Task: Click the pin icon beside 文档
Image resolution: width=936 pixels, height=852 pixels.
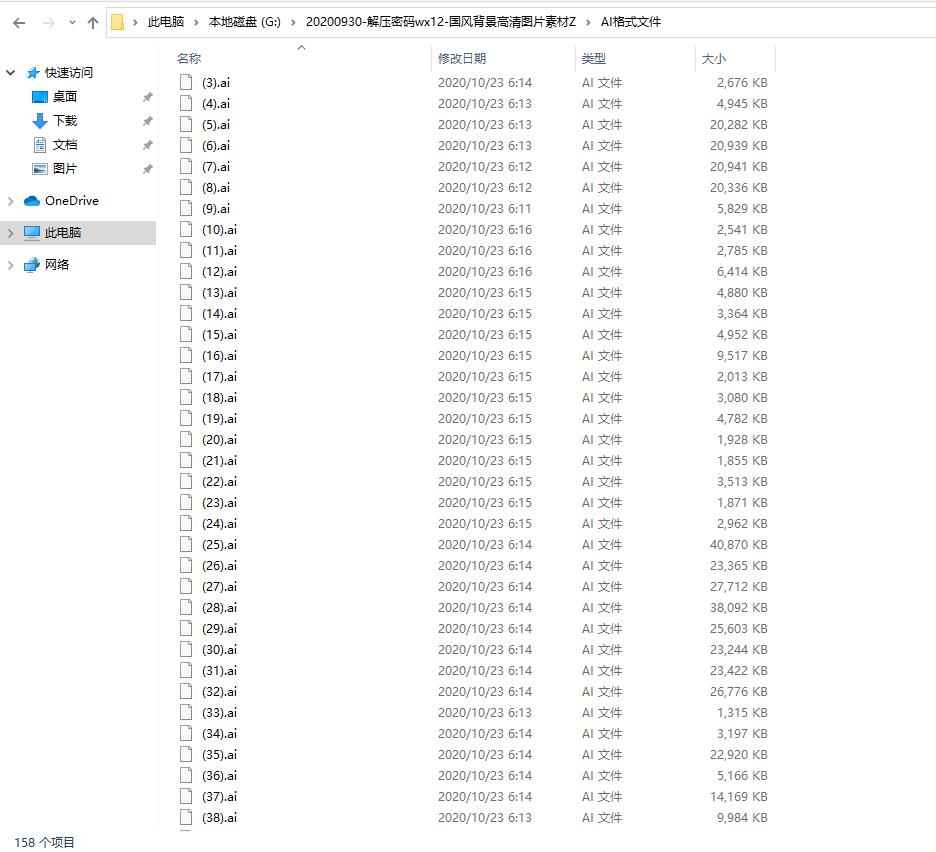Action: [x=147, y=145]
